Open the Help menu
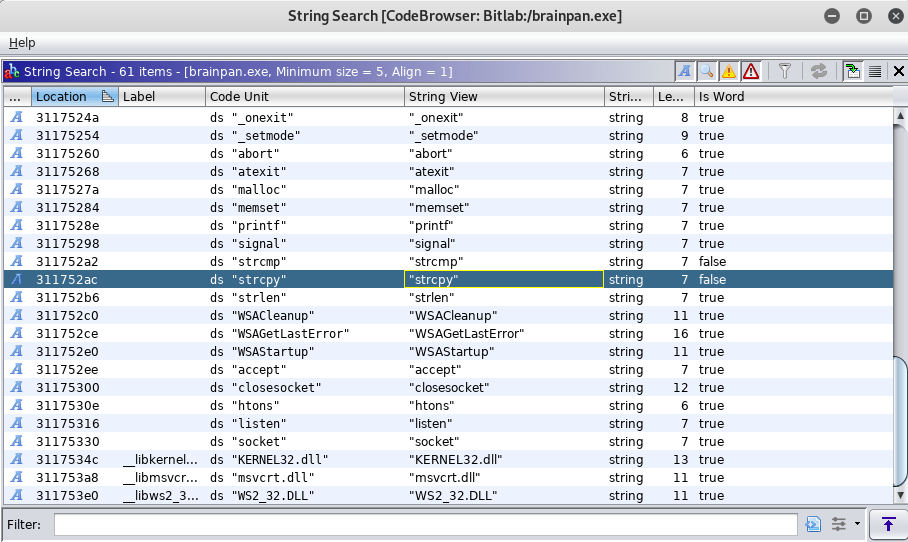Screen dimensions: 908x542 (x=22, y=43)
